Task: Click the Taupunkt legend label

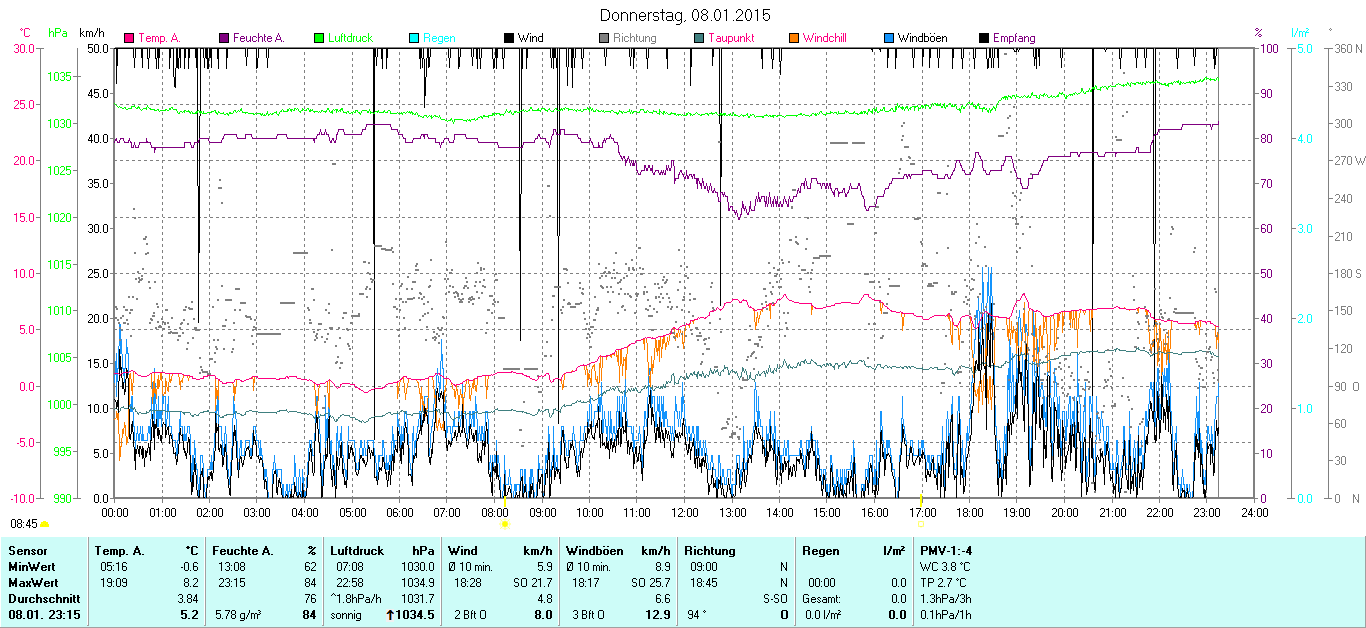Action: coord(734,38)
